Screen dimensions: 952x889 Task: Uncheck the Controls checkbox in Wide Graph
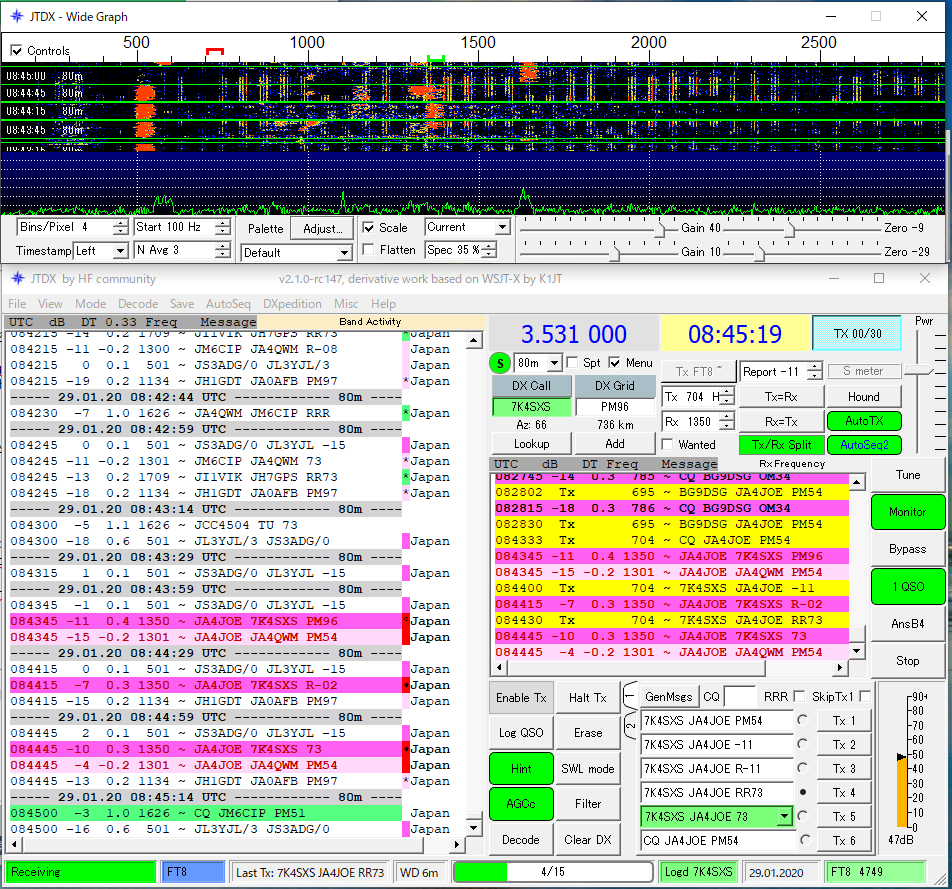(16, 51)
